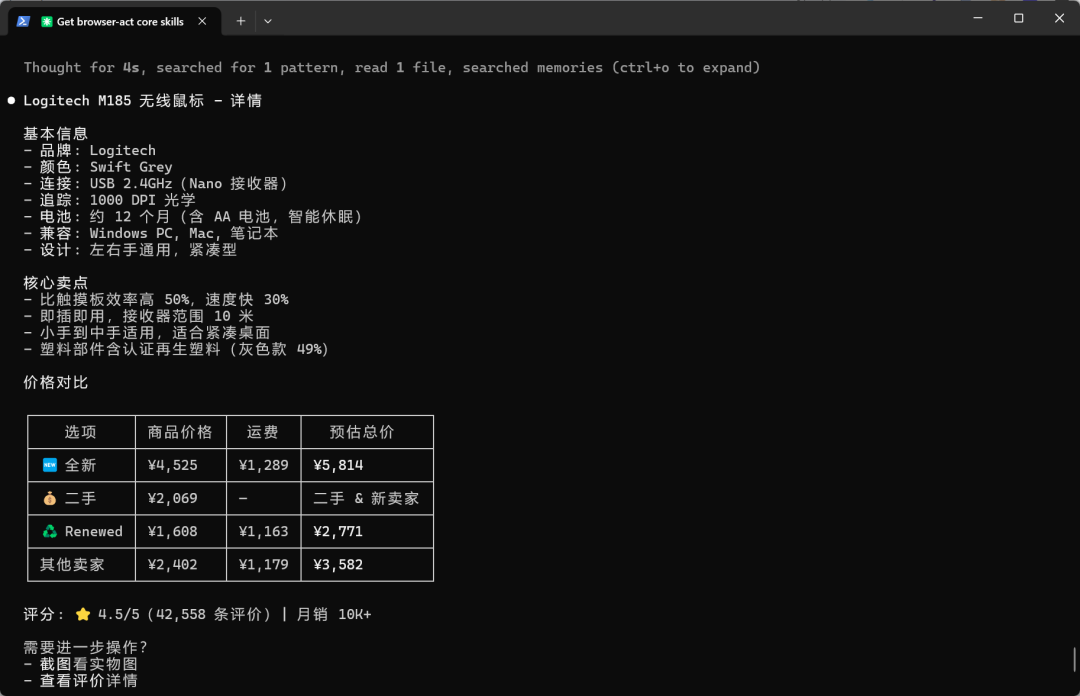
Task: Minimize the terminal window
Action: (x=978, y=18)
